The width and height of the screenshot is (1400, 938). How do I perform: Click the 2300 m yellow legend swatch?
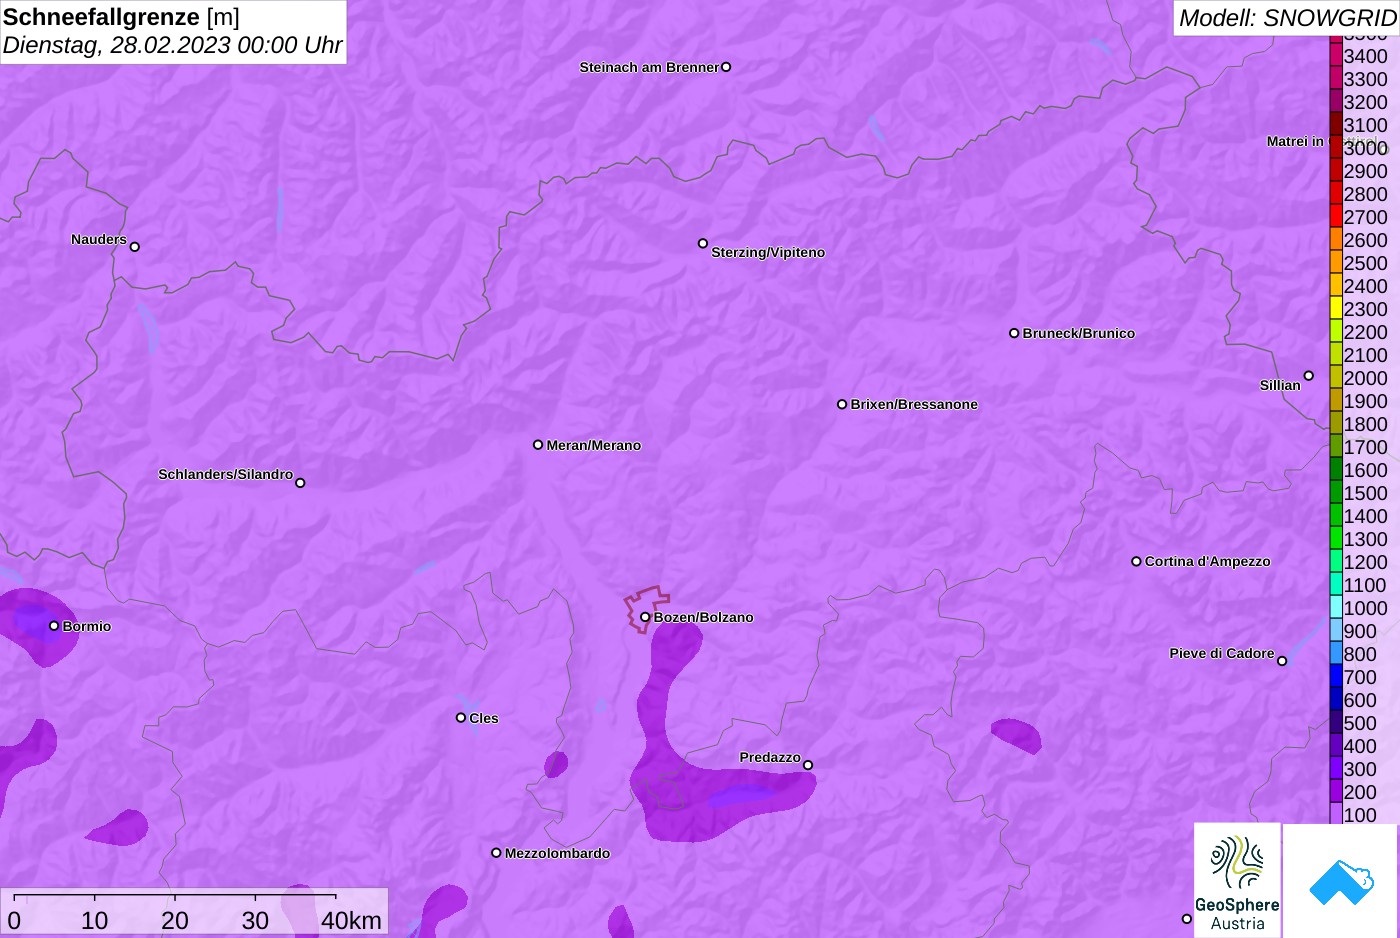pyautogui.click(x=1335, y=309)
